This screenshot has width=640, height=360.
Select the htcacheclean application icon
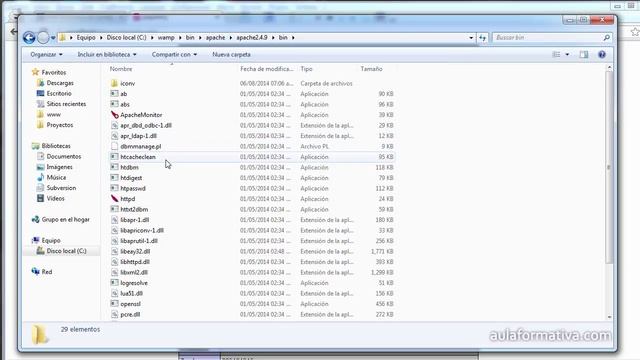114,157
